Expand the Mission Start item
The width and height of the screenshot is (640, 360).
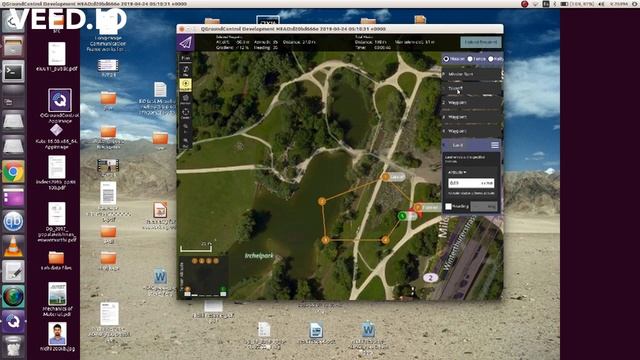pos(471,74)
